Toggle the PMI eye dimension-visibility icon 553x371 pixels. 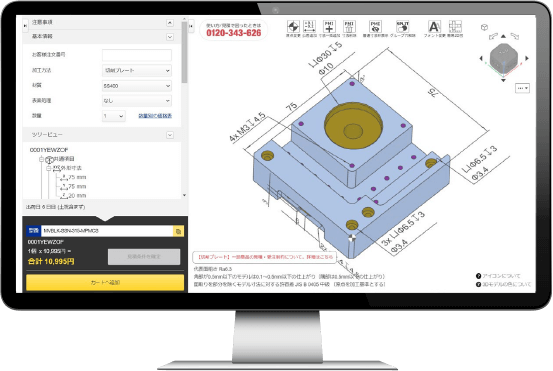pos(375,27)
